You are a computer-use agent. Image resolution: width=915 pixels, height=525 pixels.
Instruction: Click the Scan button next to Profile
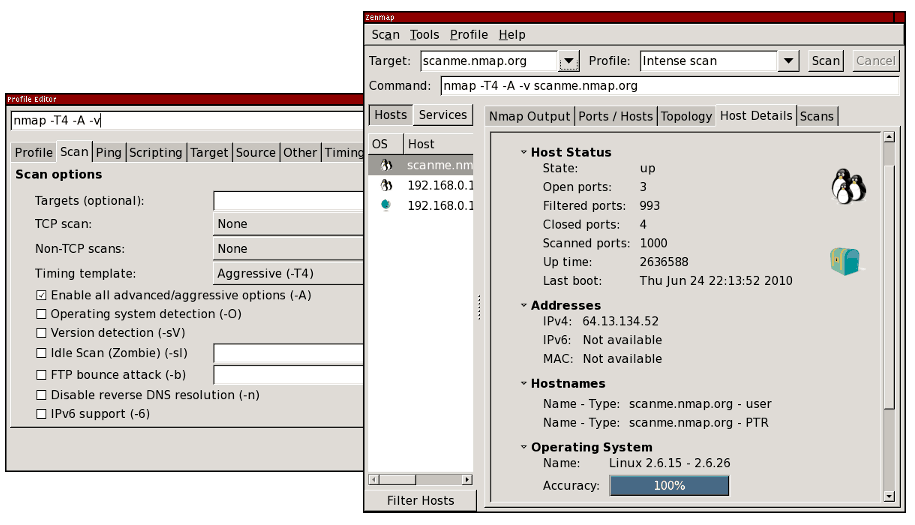(826, 61)
